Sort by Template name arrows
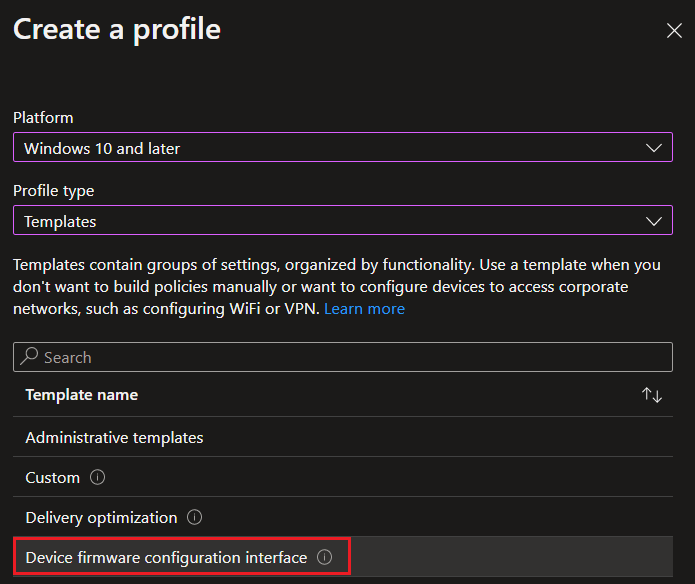The height and width of the screenshot is (584, 695). (652, 395)
